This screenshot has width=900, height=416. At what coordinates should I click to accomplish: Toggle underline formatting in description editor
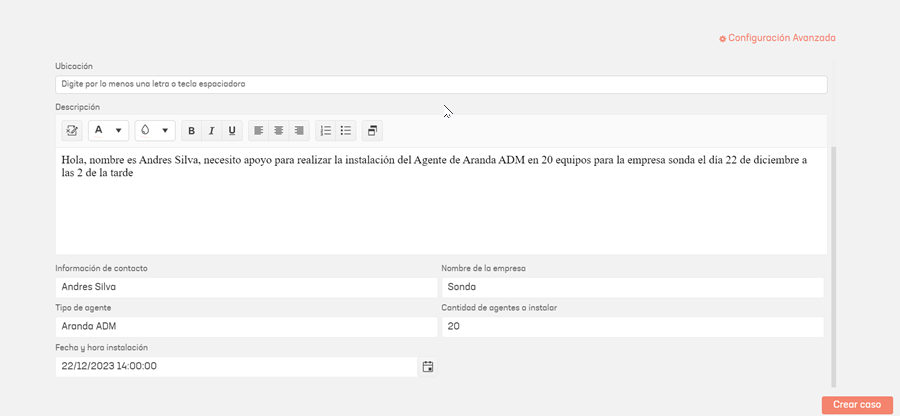(x=232, y=131)
